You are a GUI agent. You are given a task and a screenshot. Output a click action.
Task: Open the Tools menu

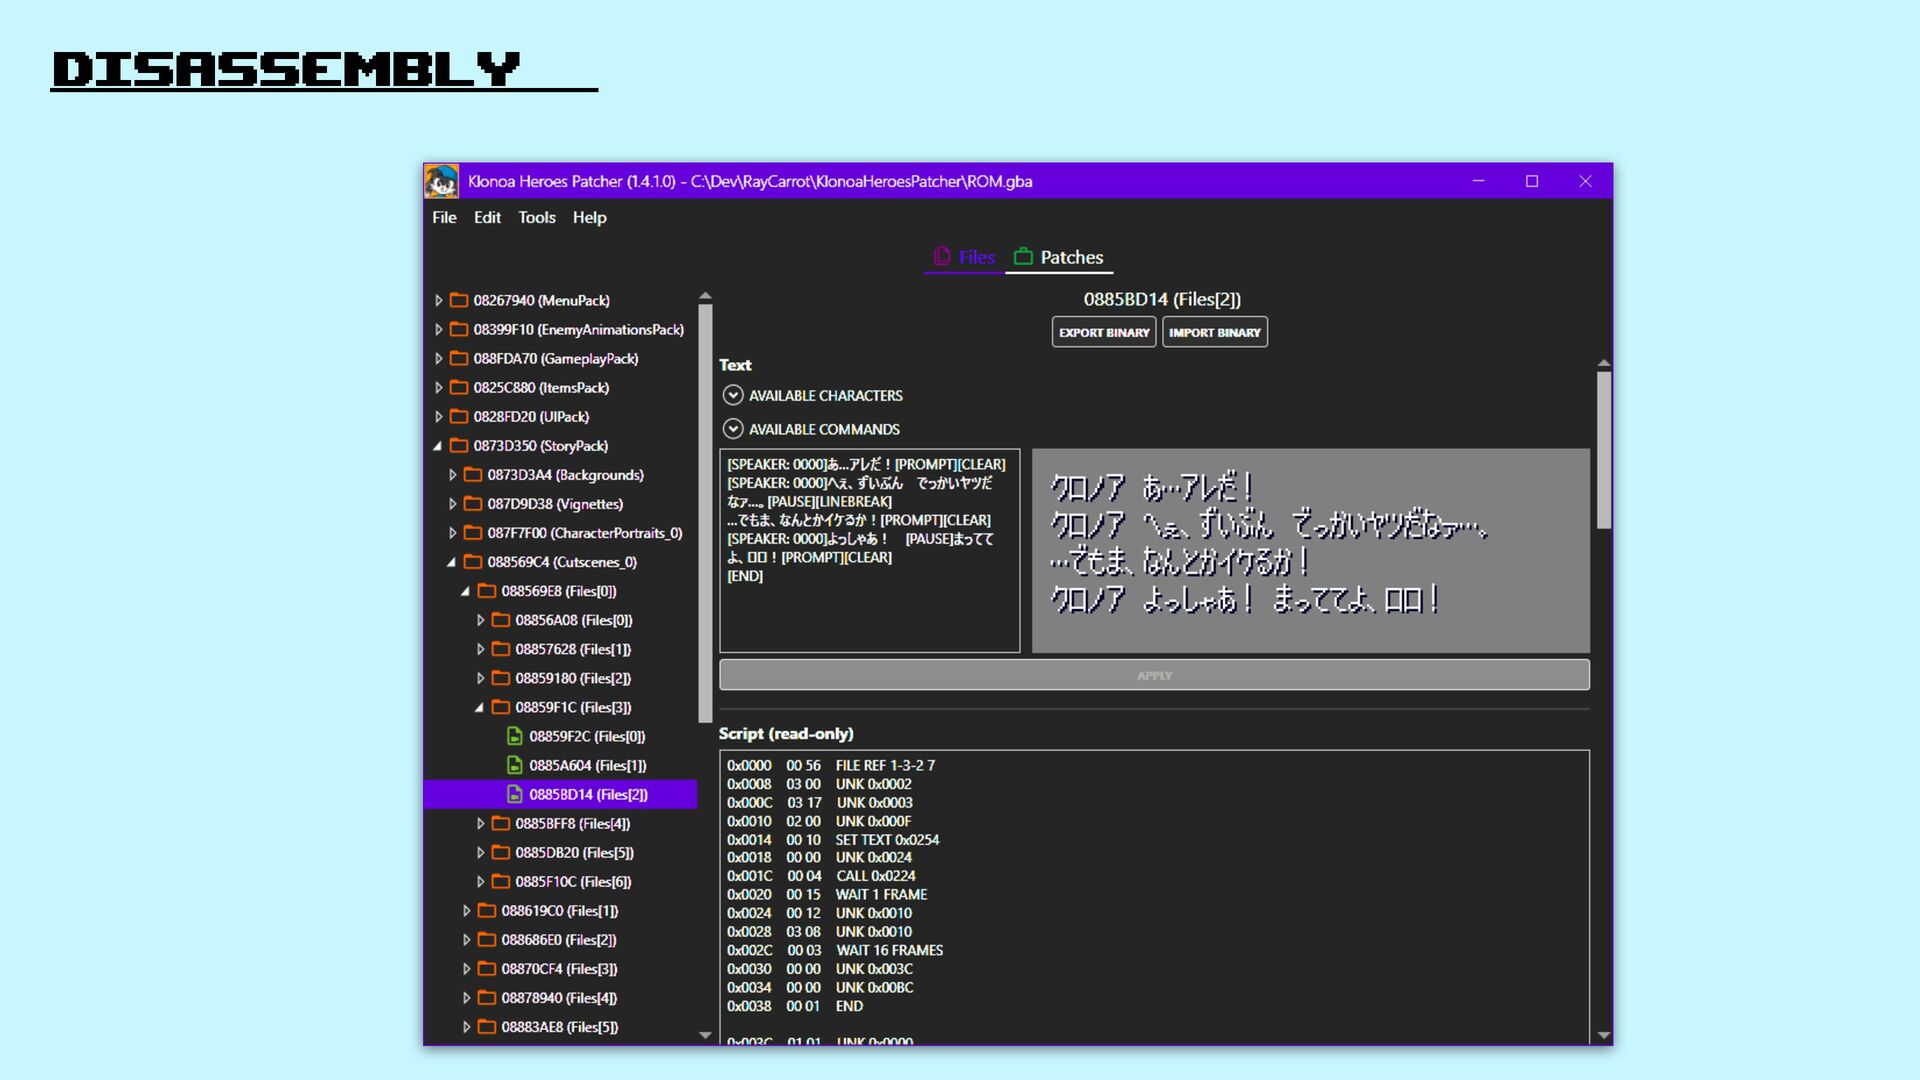click(536, 217)
